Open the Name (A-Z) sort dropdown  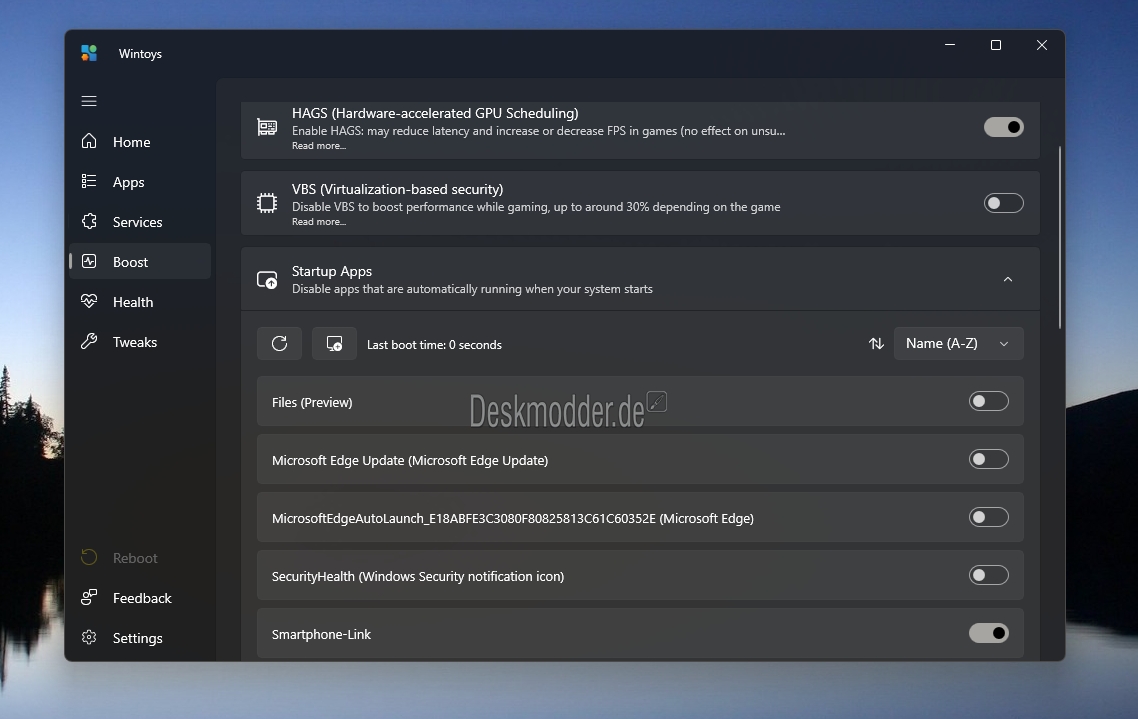[959, 343]
